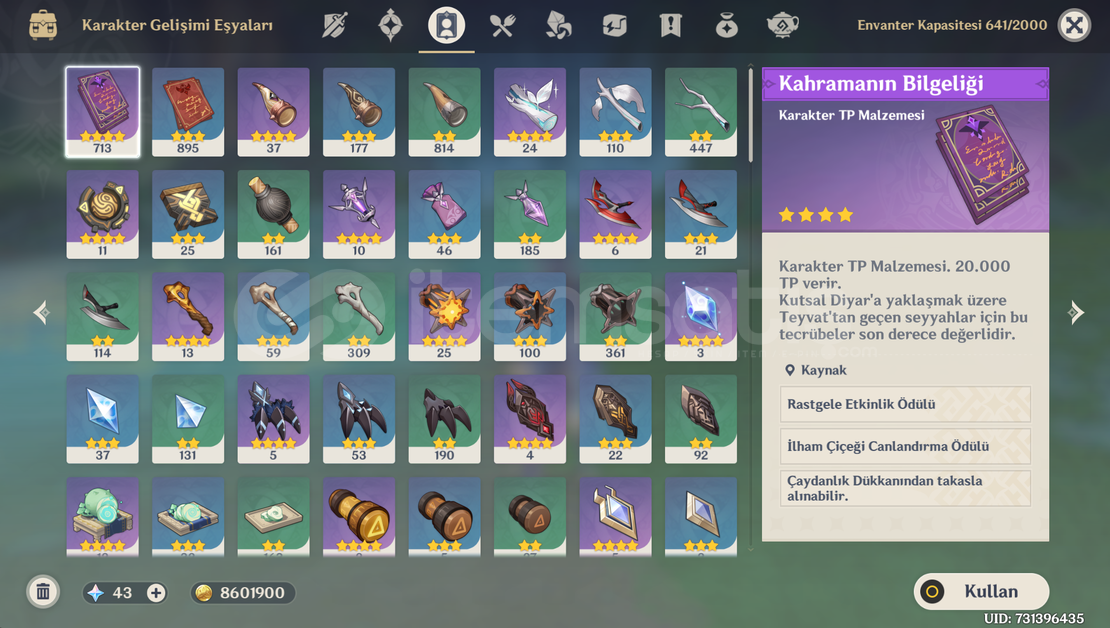Click the inventory grid scrollbar
1110x628 pixels.
pyautogui.click(x=751, y=113)
